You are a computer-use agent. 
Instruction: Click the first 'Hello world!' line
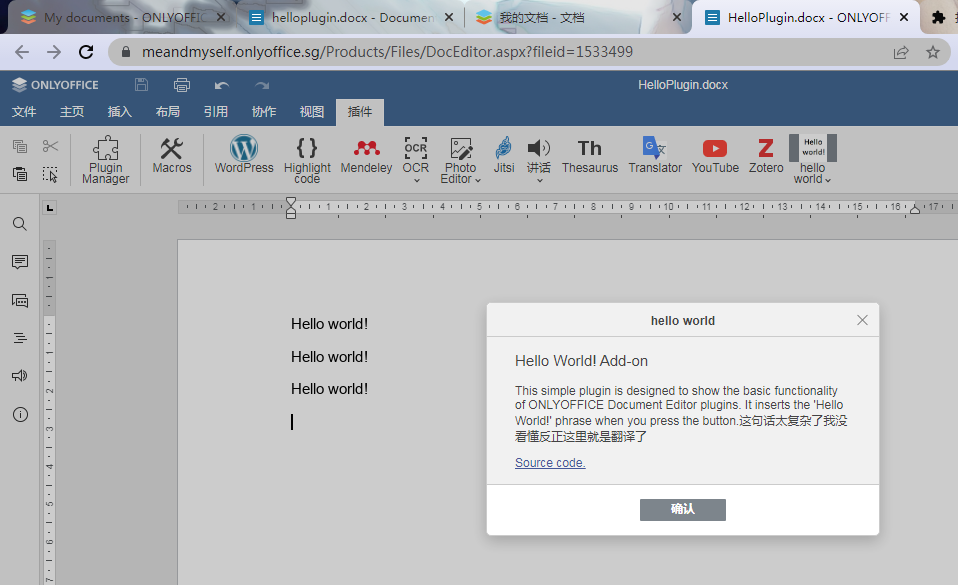(329, 324)
